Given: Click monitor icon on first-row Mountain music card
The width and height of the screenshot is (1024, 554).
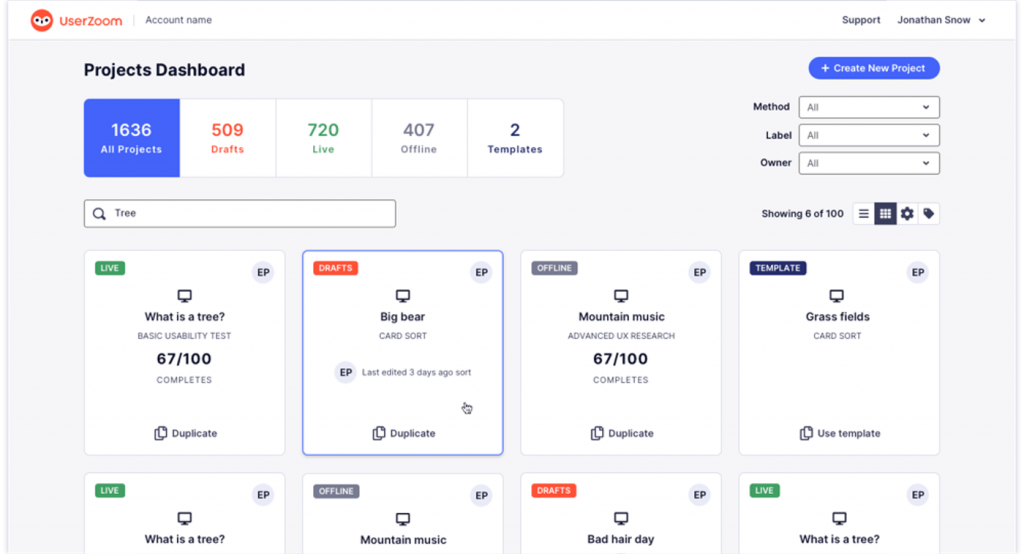Looking at the screenshot, I should tap(621, 296).
